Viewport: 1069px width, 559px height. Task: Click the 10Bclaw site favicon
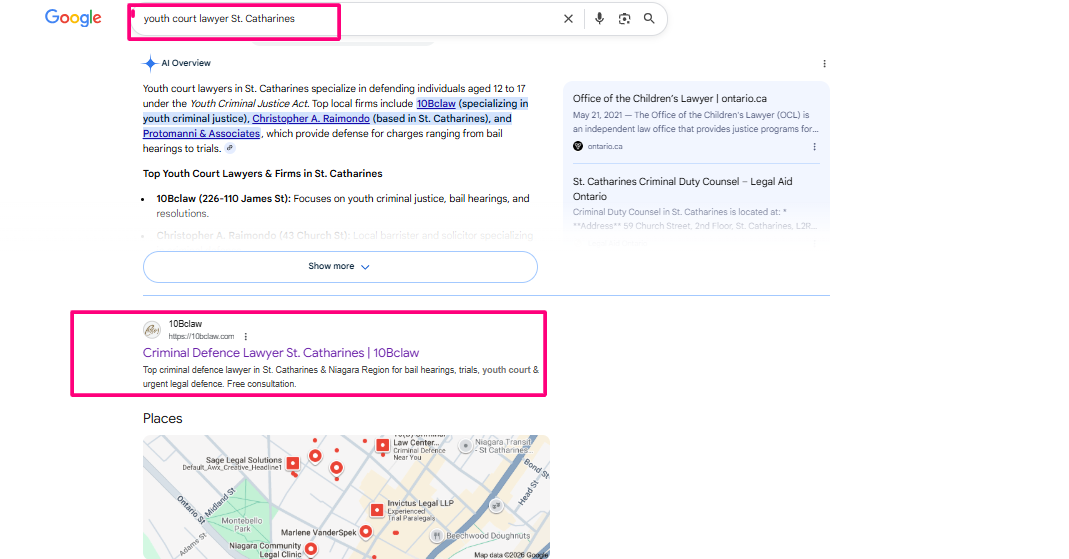click(x=152, y=330)
